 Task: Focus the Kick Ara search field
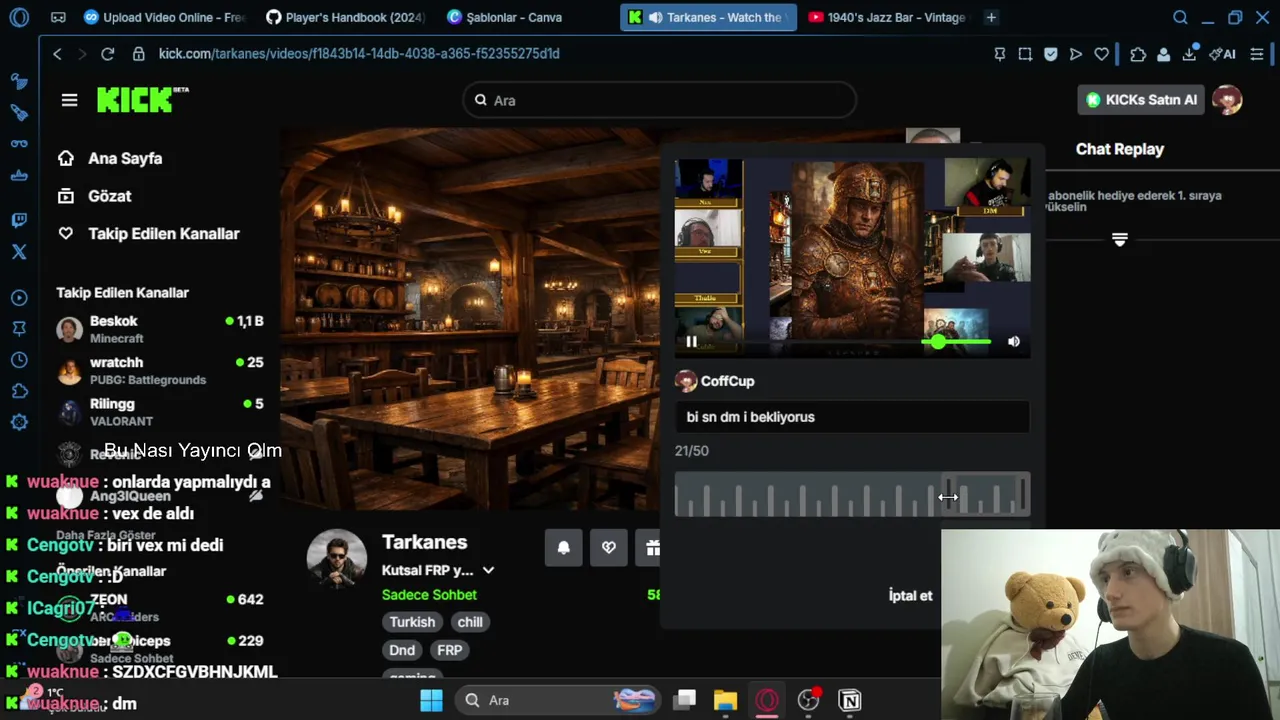(x=659, y=100)
